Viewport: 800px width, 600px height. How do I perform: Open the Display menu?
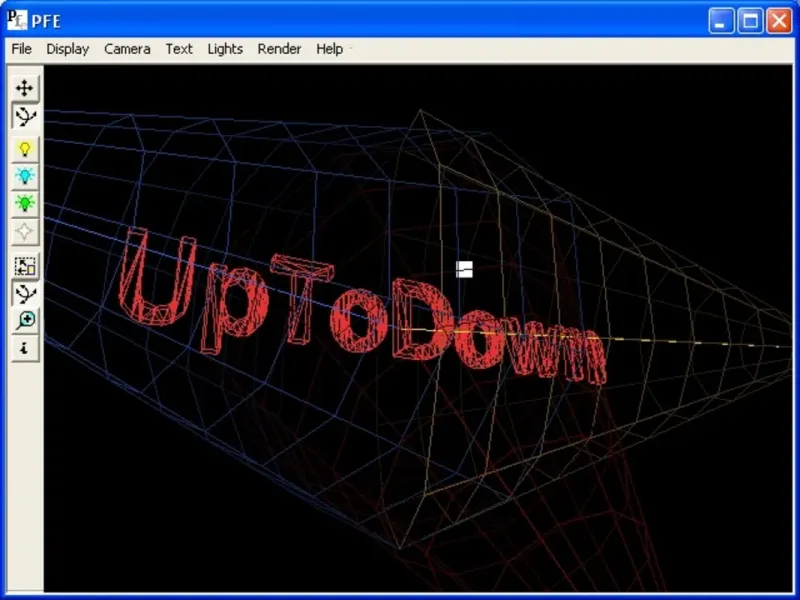coord(68,49)
